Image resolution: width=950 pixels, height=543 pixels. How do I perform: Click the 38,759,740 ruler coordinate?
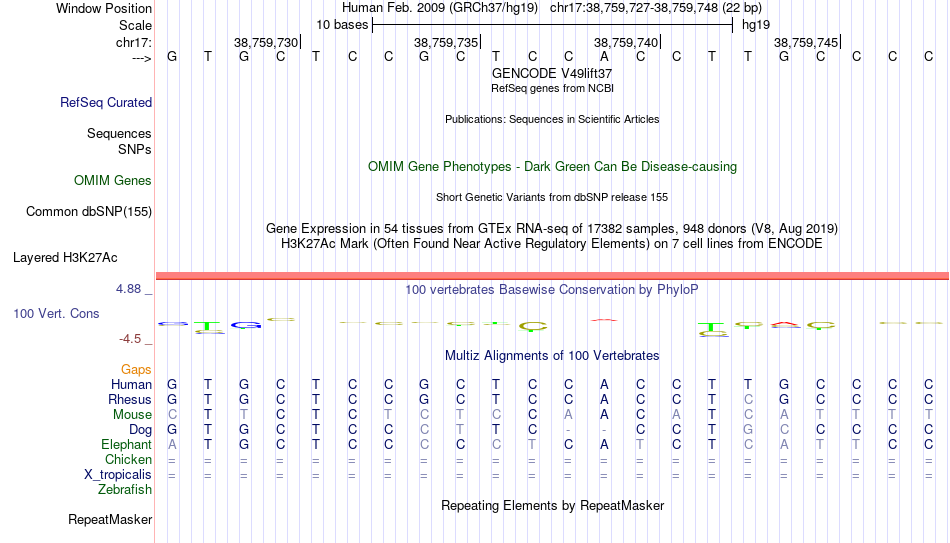(626, 42)
